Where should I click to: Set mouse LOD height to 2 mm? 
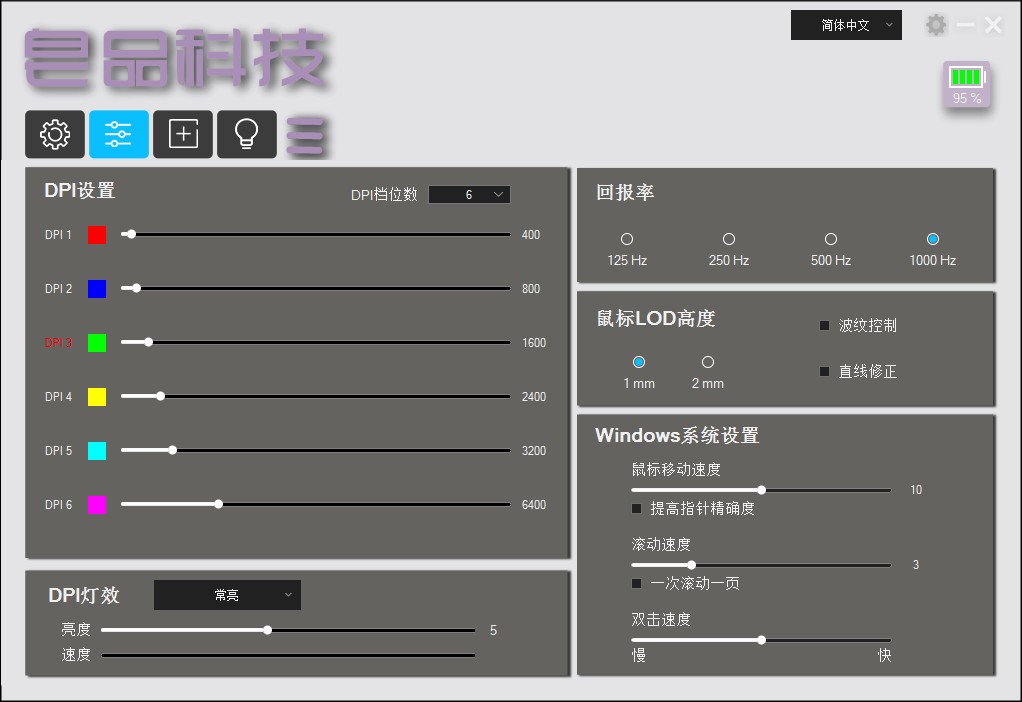(707, 362)
